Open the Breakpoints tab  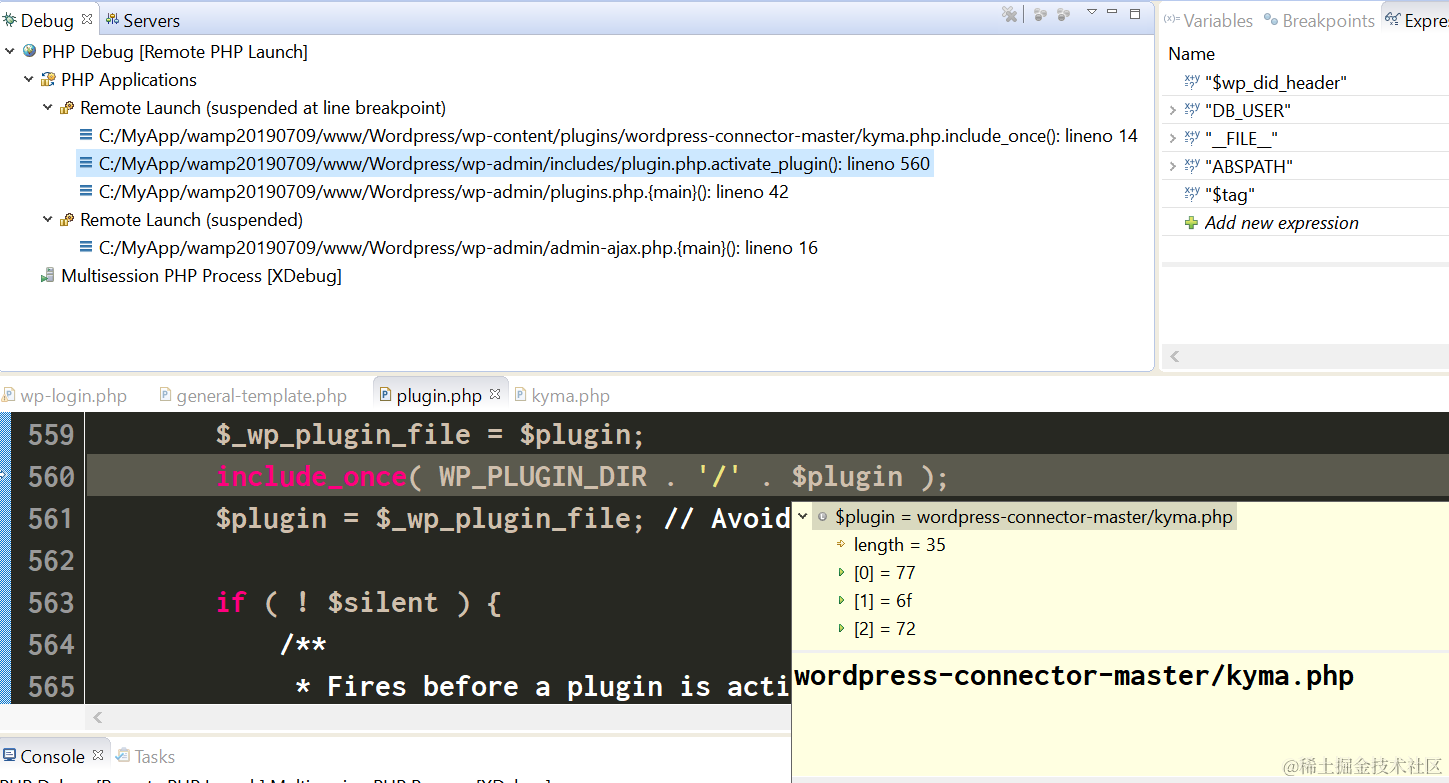point(1319,20)
